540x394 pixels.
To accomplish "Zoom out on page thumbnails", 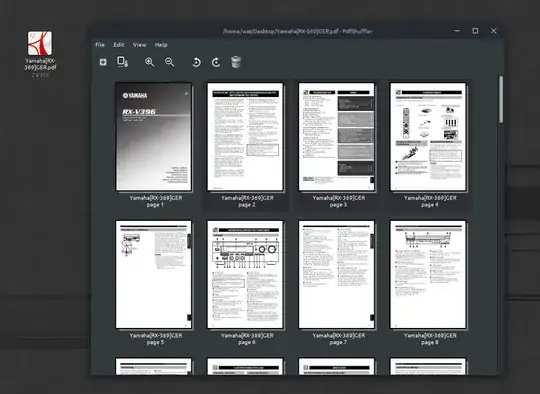I will pyautogui.click(x=169, y=62).
